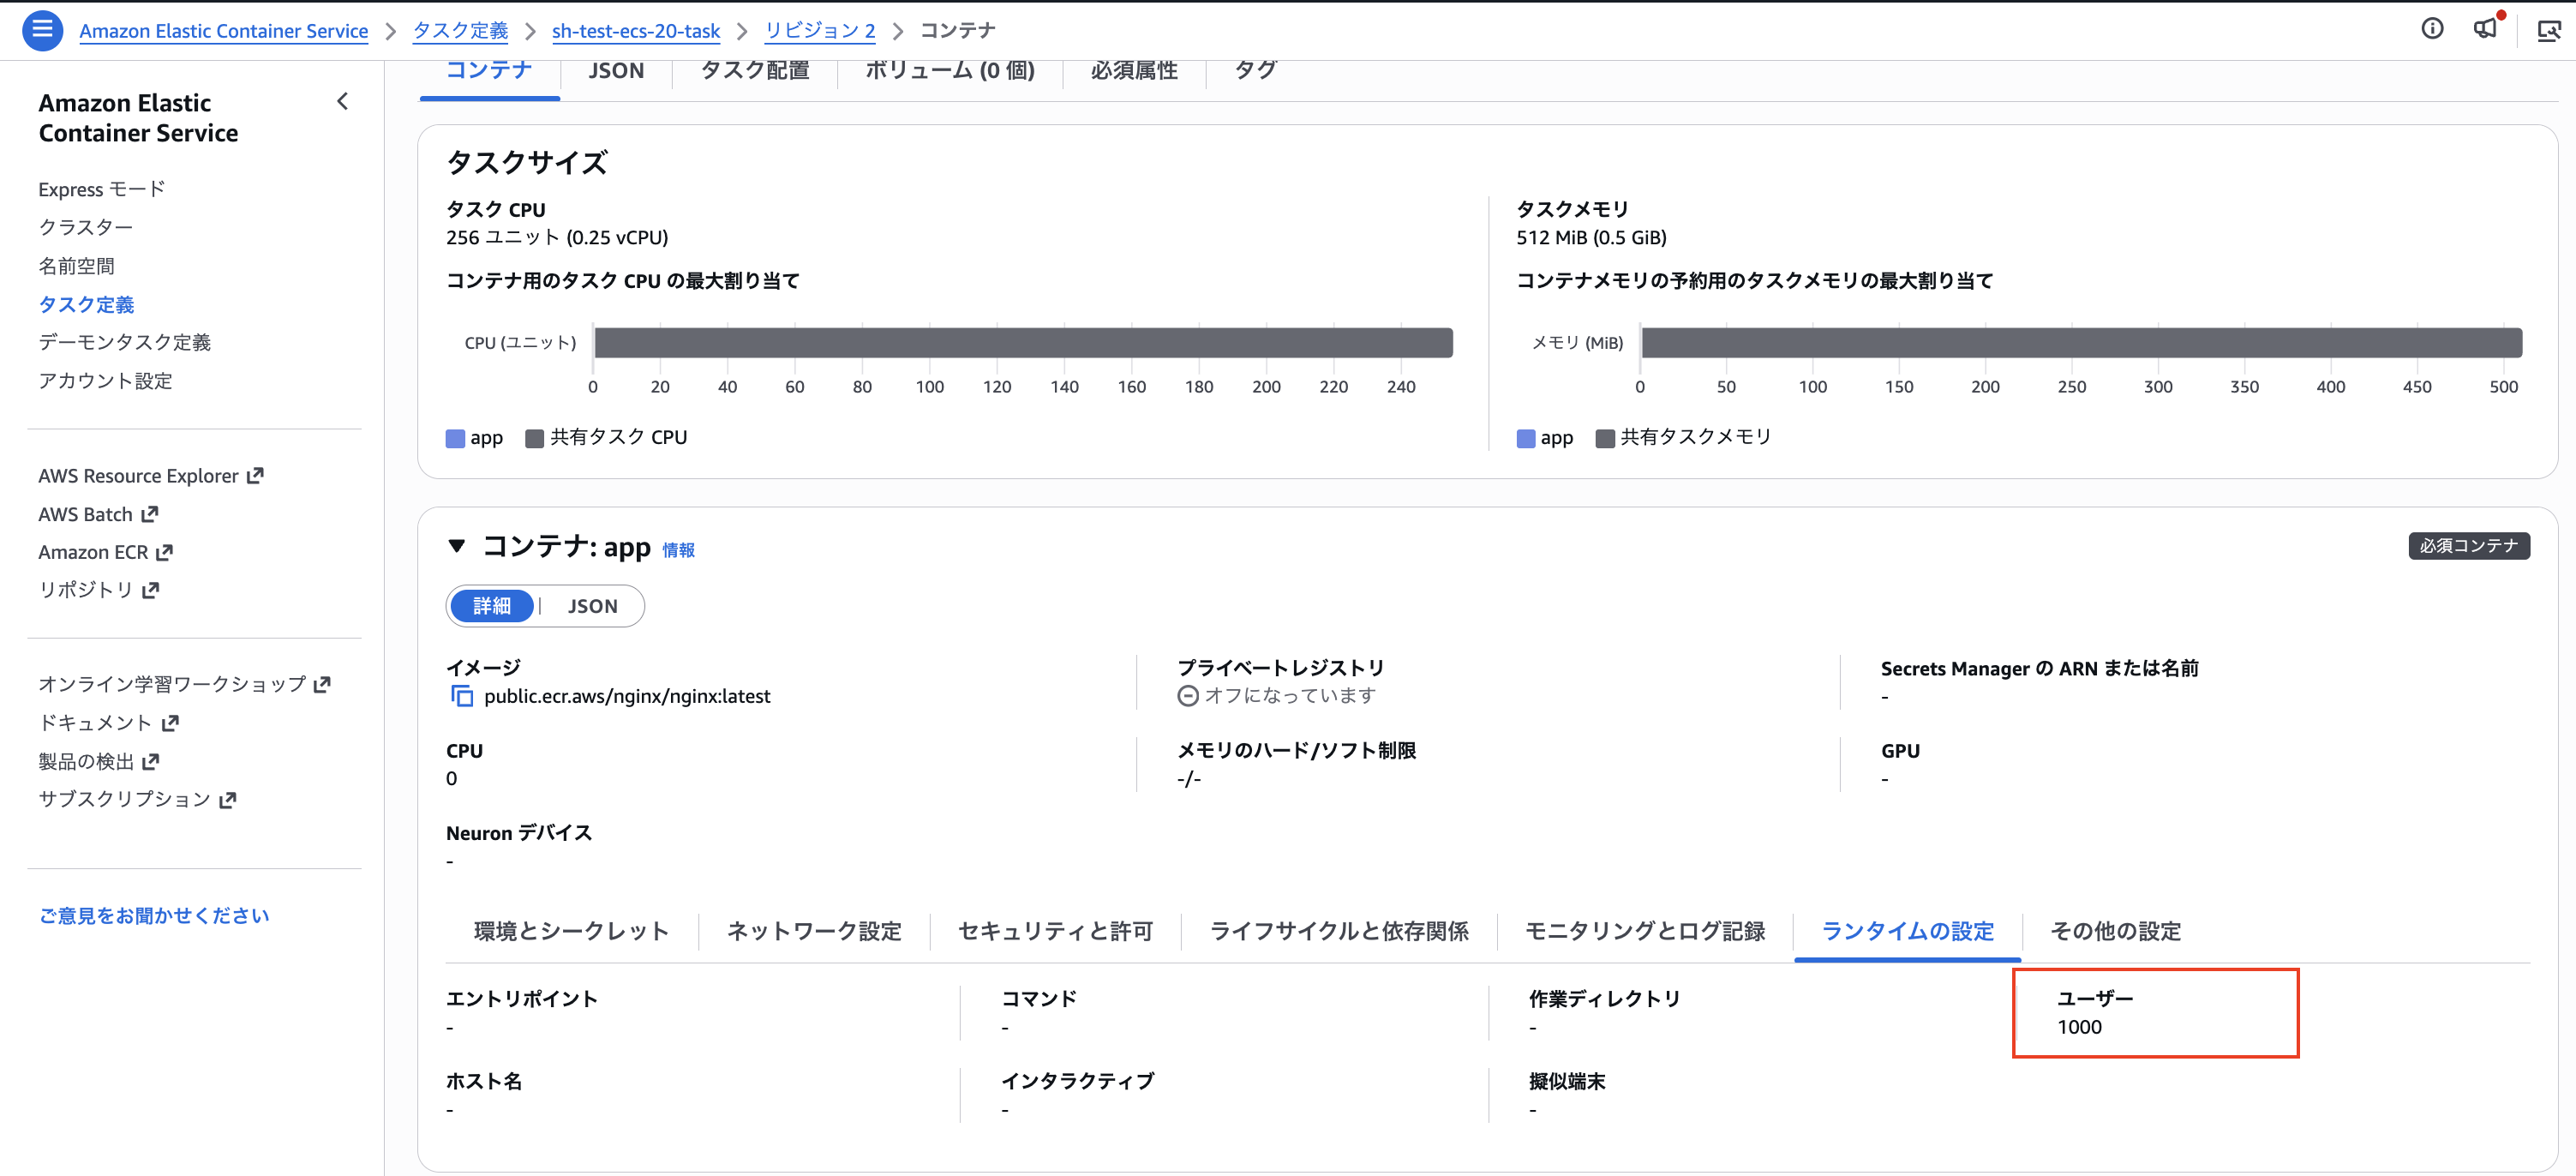Switch to タグ tab

click(x=1255, y=72)
